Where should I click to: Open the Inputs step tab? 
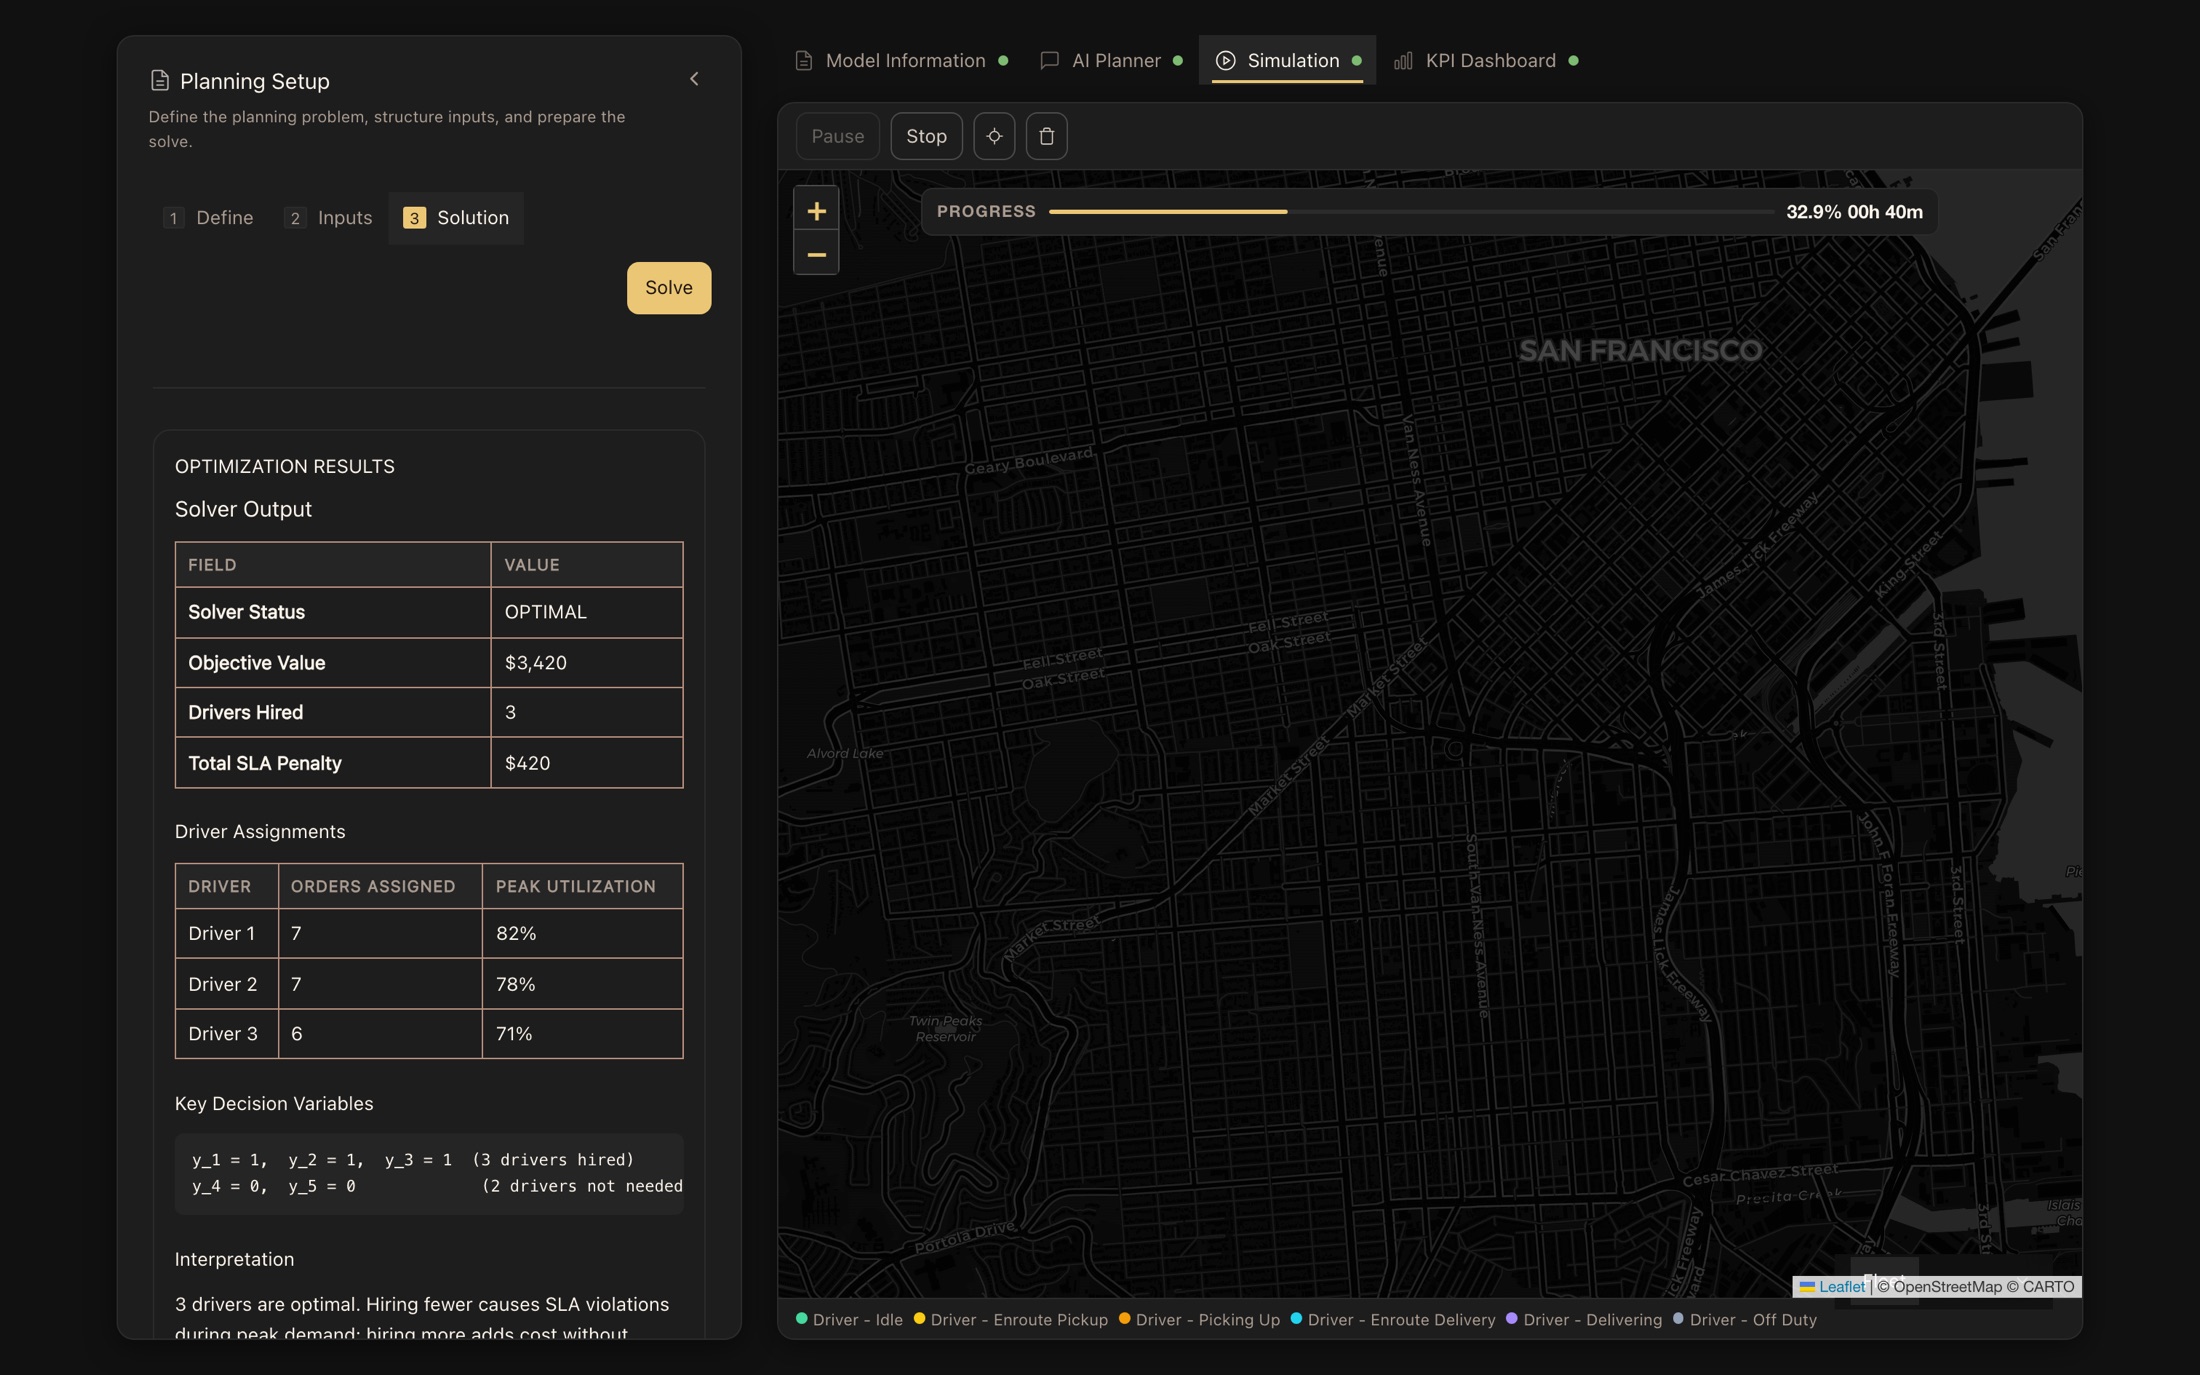[x=328, y=218]
